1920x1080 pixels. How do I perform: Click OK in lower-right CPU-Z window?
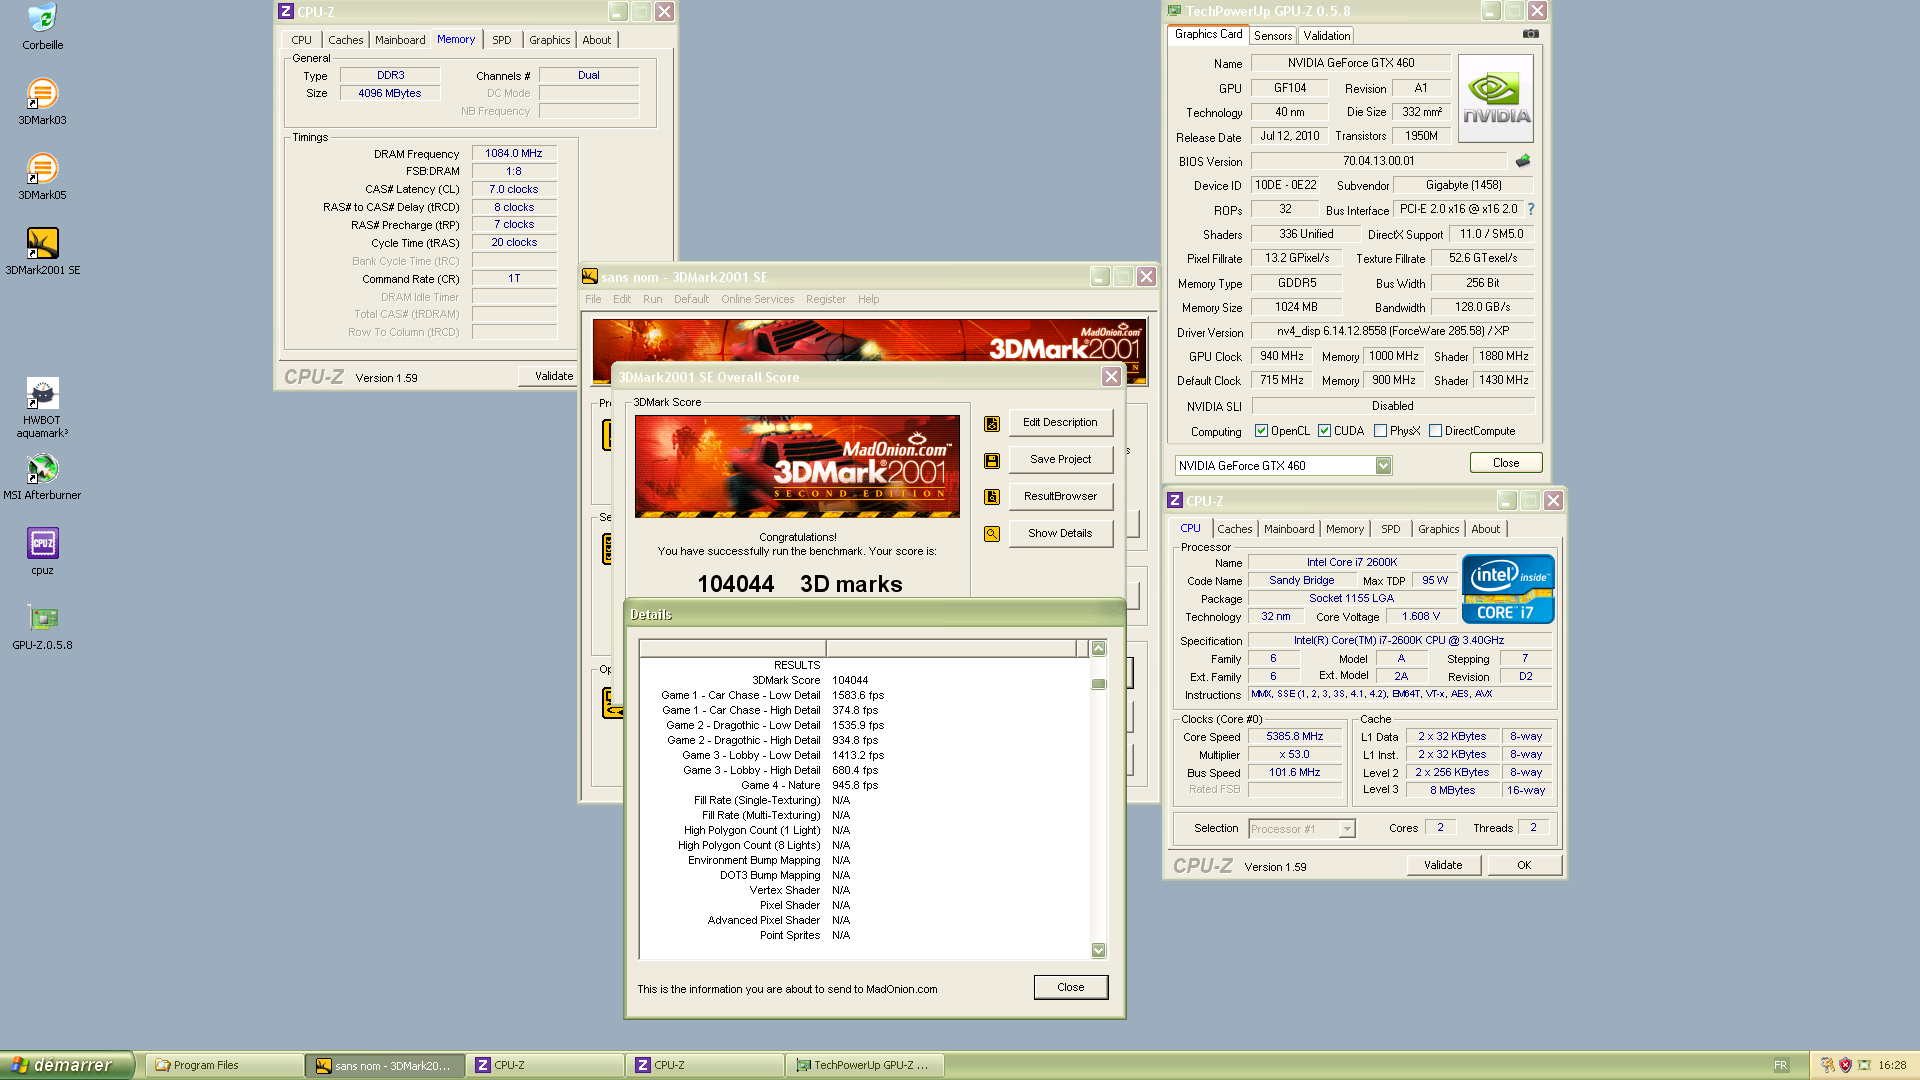point(1524,865)
